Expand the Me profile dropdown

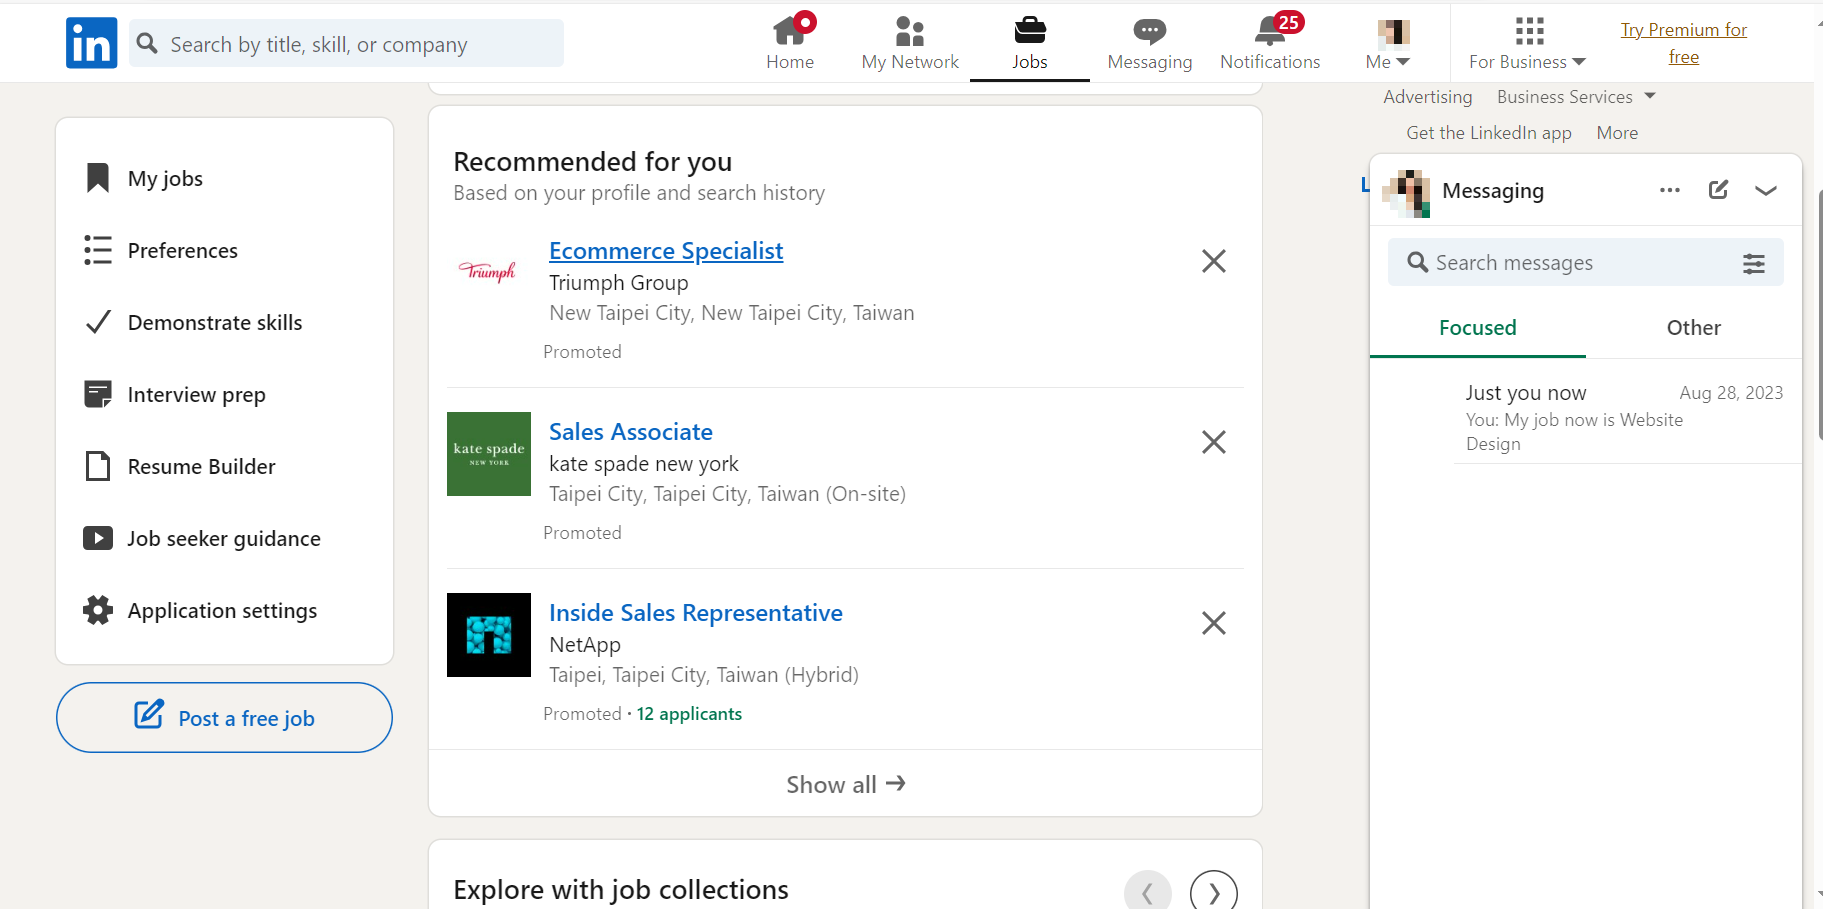[x=1388, y=43]
